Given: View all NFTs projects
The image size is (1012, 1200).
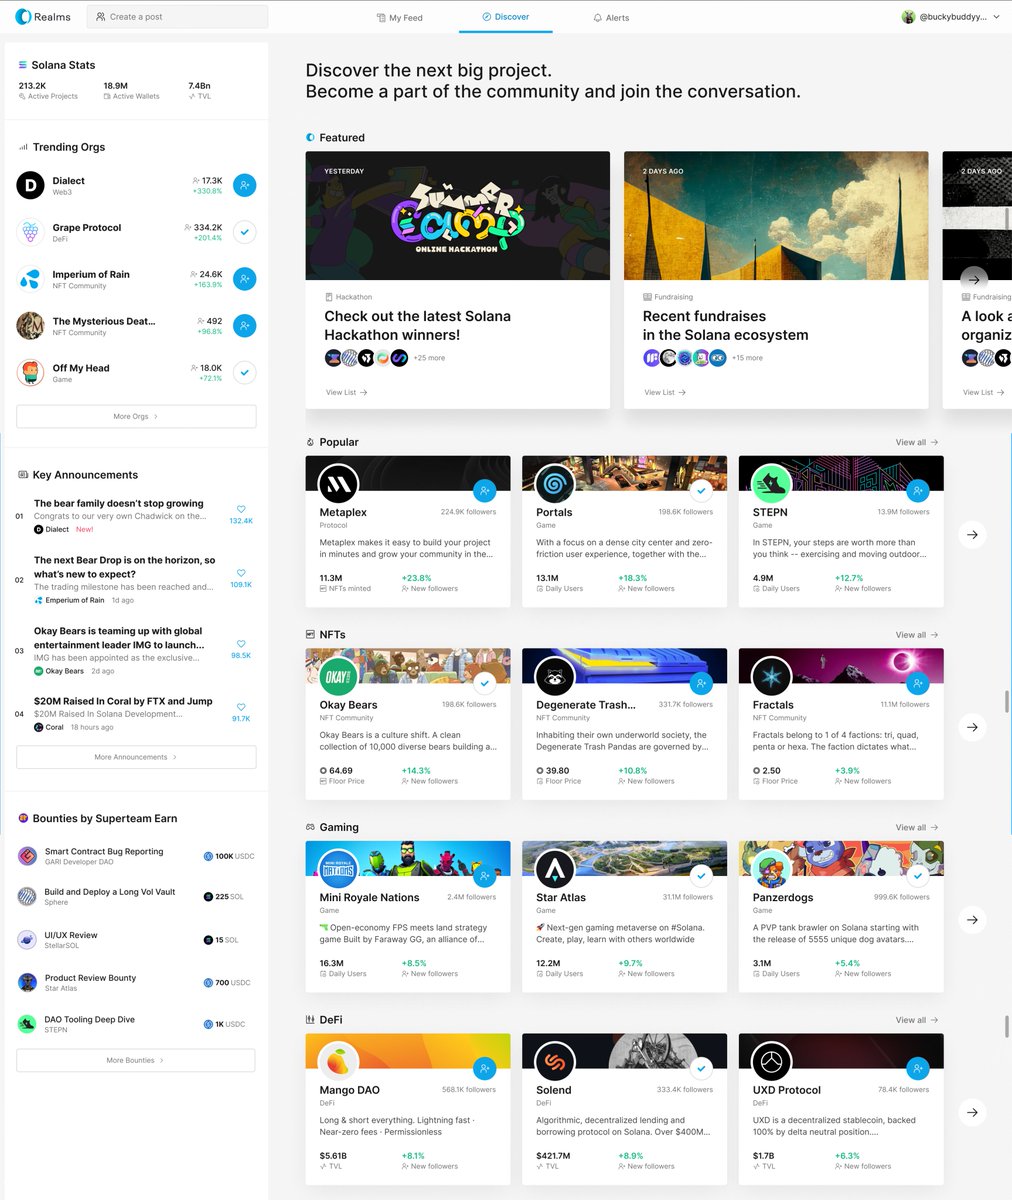Looking at the screenshot, I should tap(916, 635).
